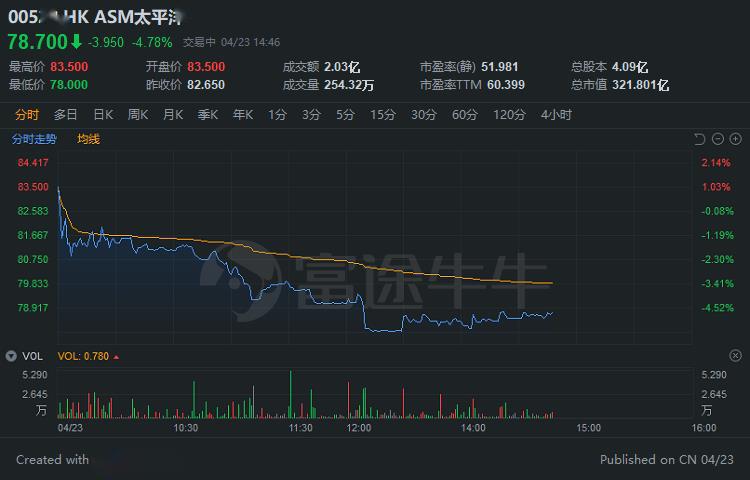Switch to the 多日 tab
Screen dimensions: 750x480
tap(66, 115)
